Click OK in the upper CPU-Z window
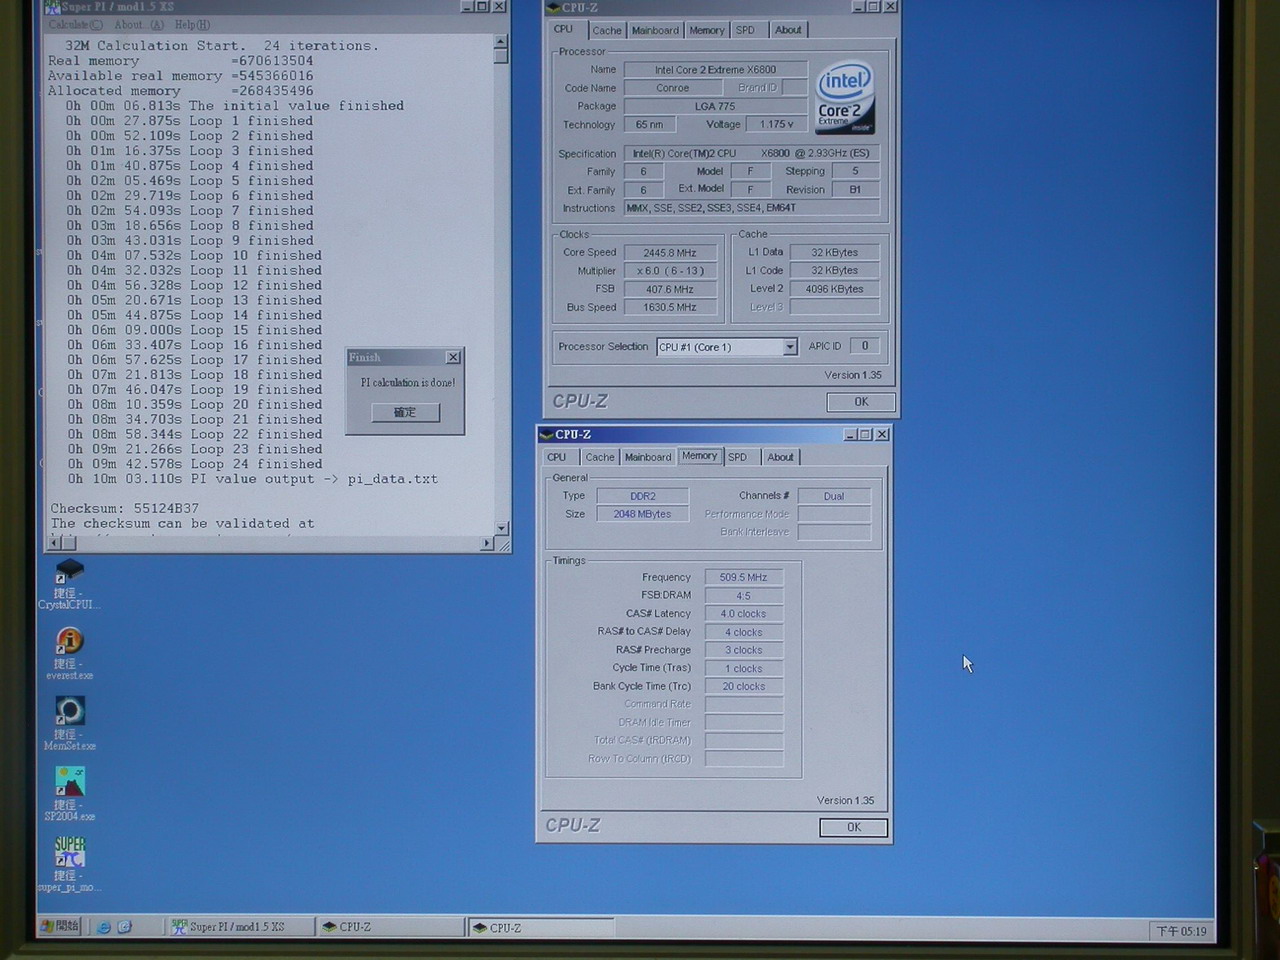The width and height of the screenshot is (1280, 960). point(861,401)
